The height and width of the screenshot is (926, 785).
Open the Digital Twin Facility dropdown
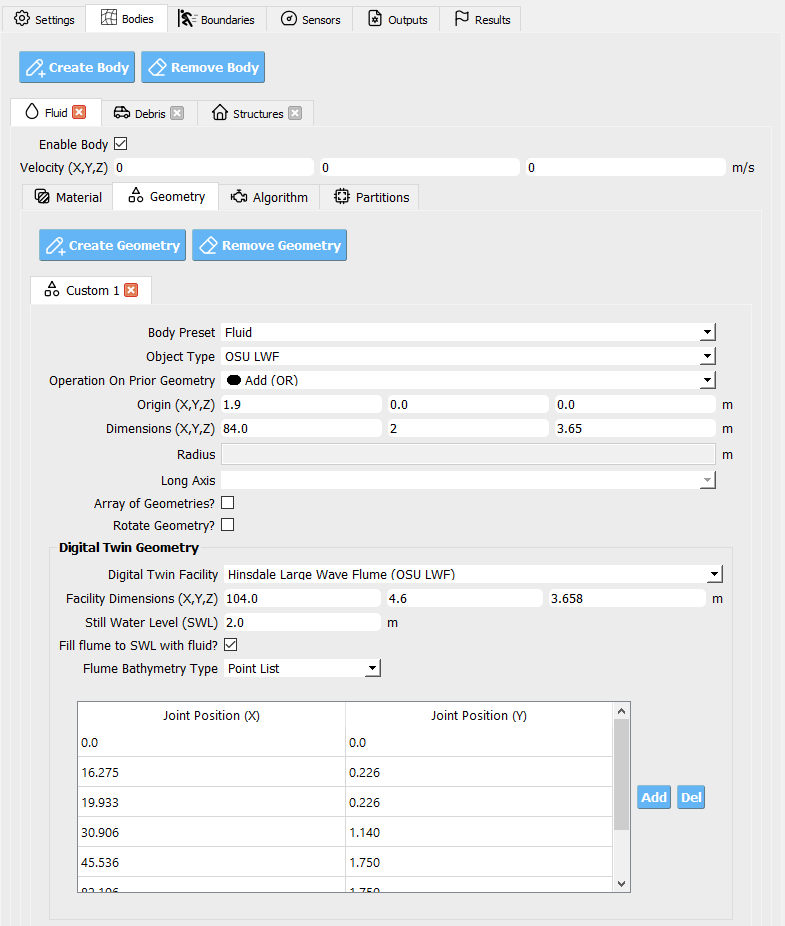(x=473, y=574)
